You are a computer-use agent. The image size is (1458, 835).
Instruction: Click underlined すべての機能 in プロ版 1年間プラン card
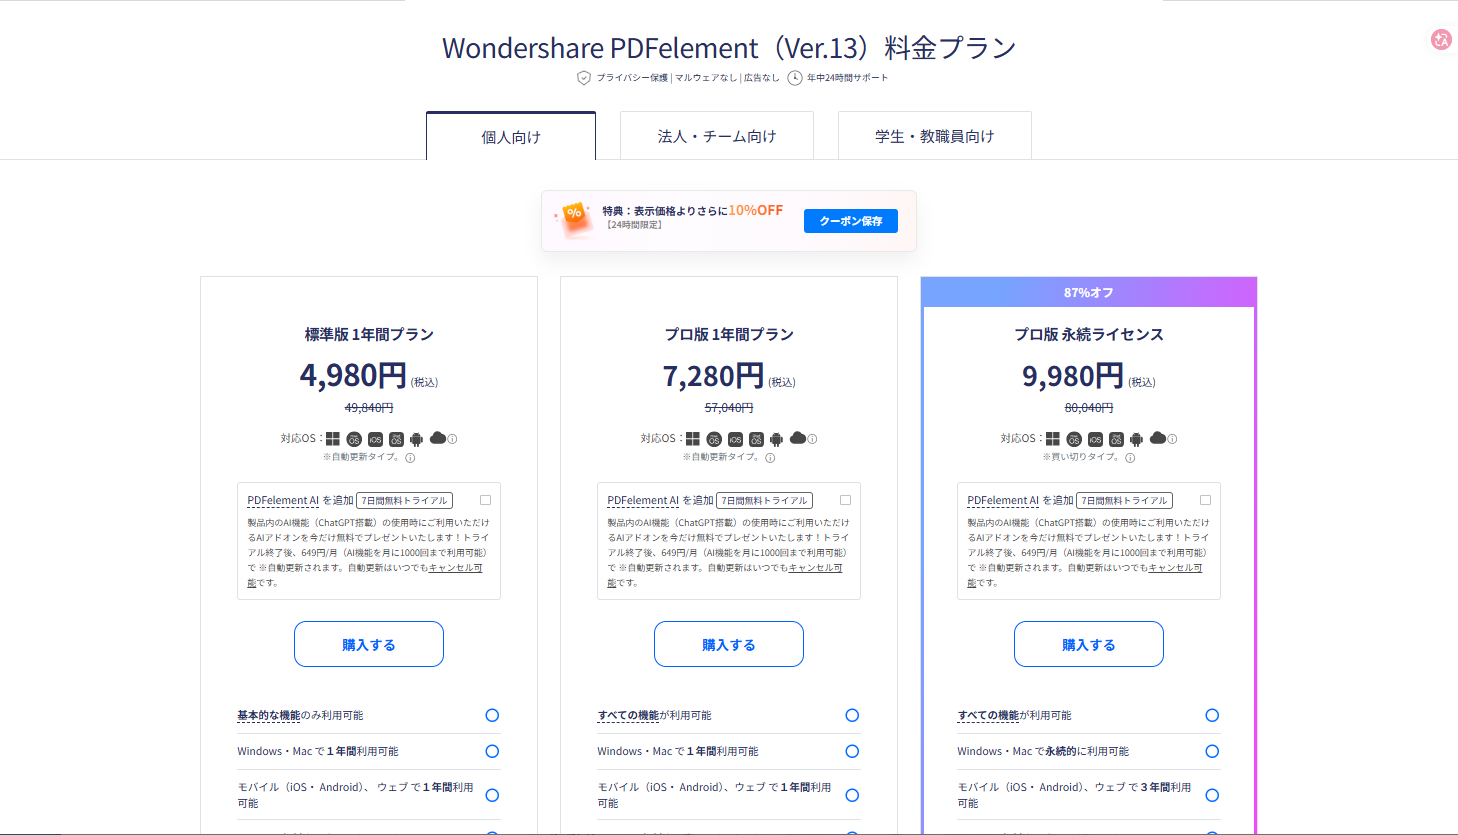coord(628,715)
